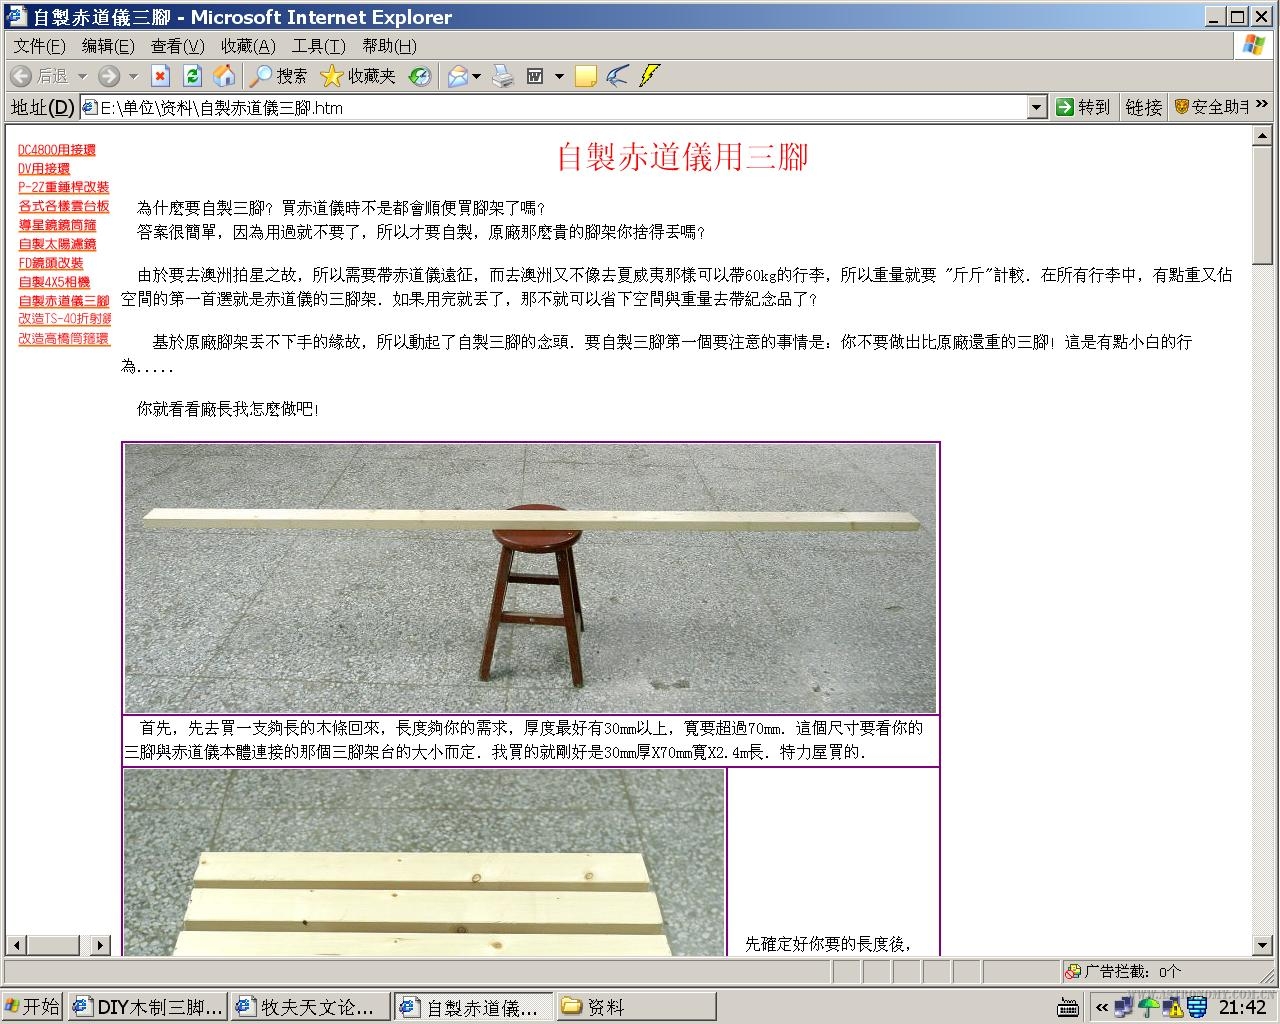Expand the Back button history dropdown arrow
The height and width of the screenshot is (1024, 1280).
[82, 76]
